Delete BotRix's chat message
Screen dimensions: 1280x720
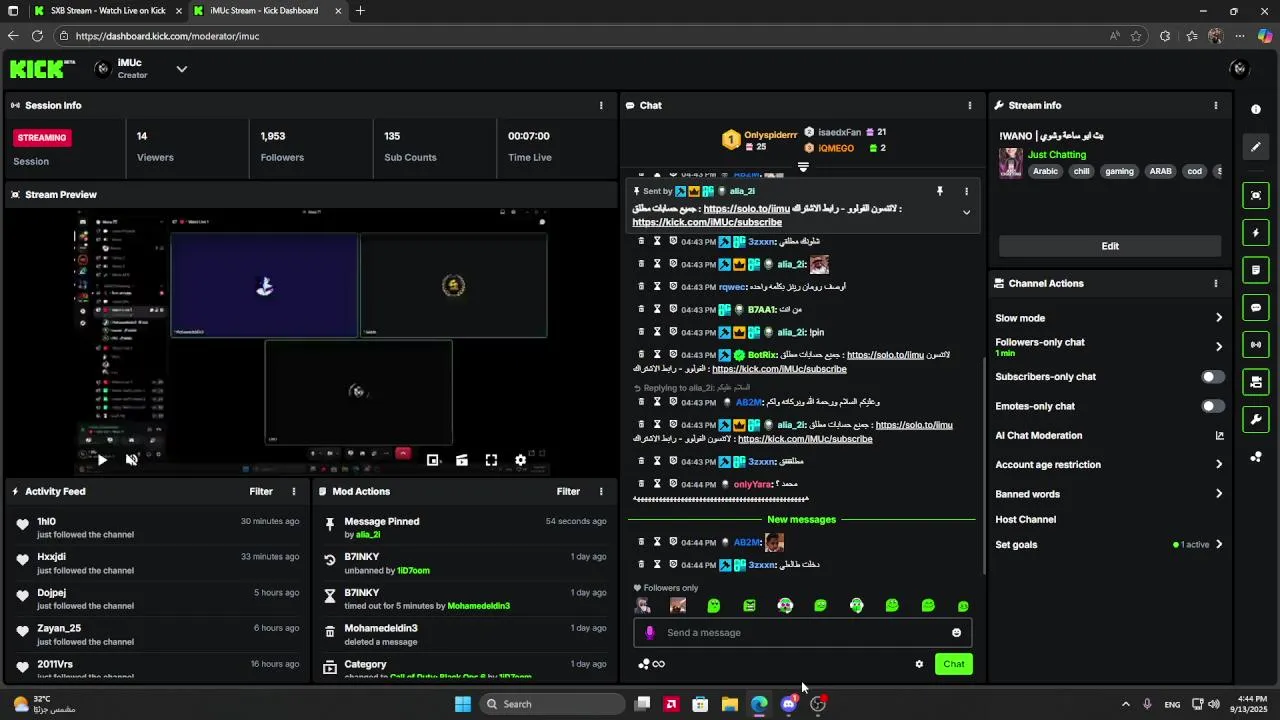click(x=641, y=354)
